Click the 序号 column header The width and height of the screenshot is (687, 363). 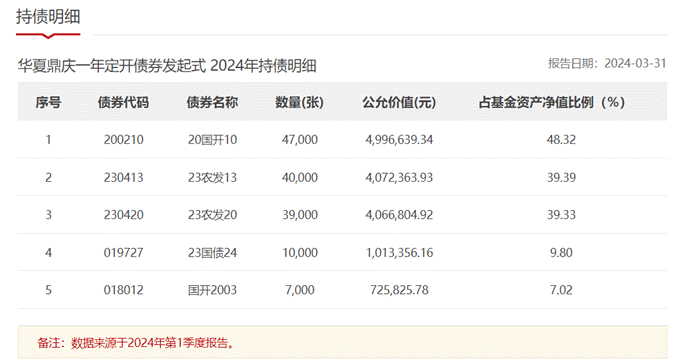click(x=48, y=102)
